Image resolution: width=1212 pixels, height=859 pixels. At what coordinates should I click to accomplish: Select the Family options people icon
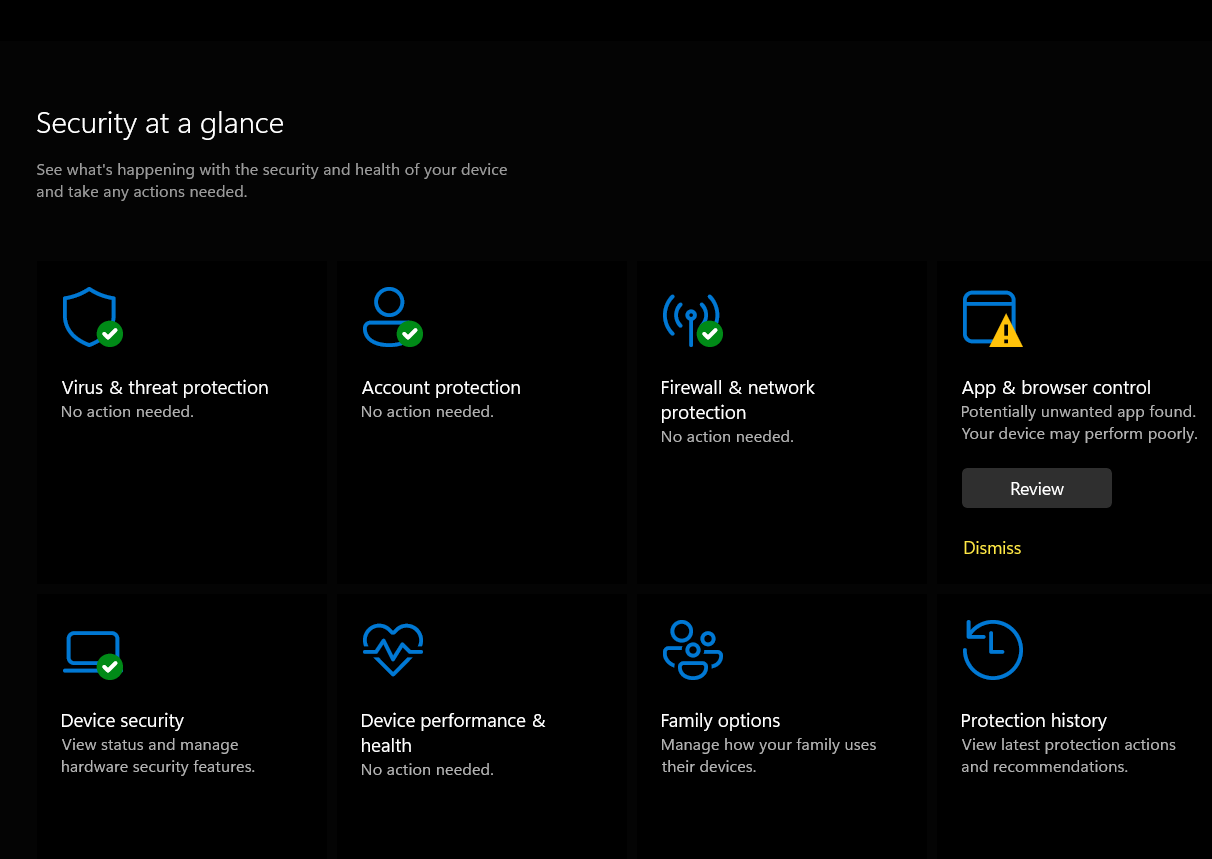pos(692,648)
